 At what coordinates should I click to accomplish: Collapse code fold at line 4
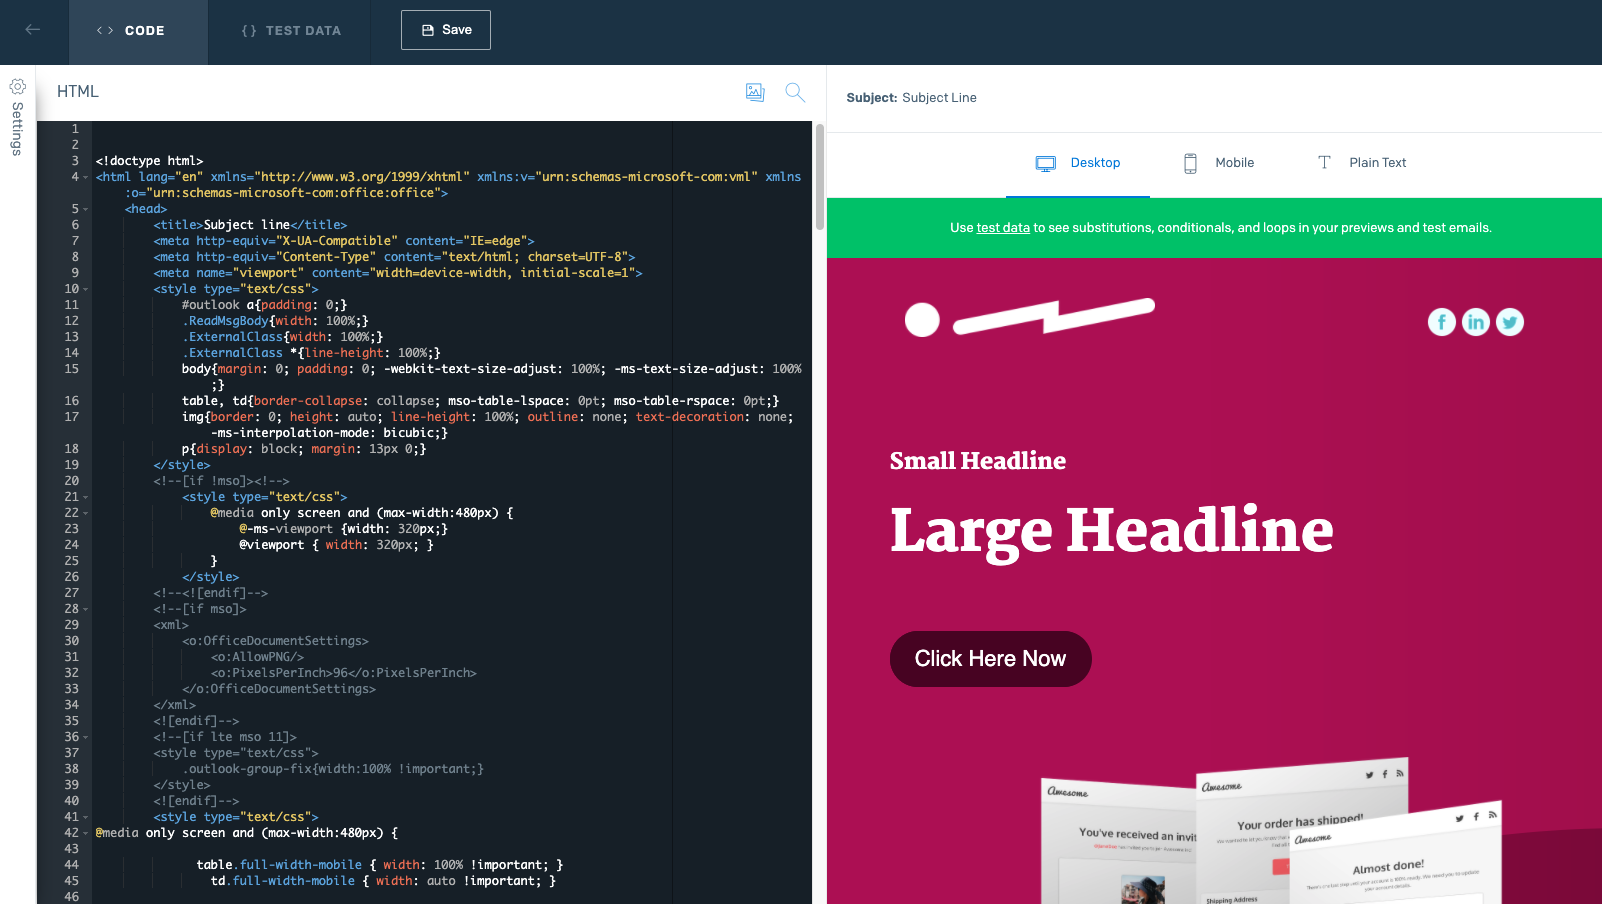point(86,178)
